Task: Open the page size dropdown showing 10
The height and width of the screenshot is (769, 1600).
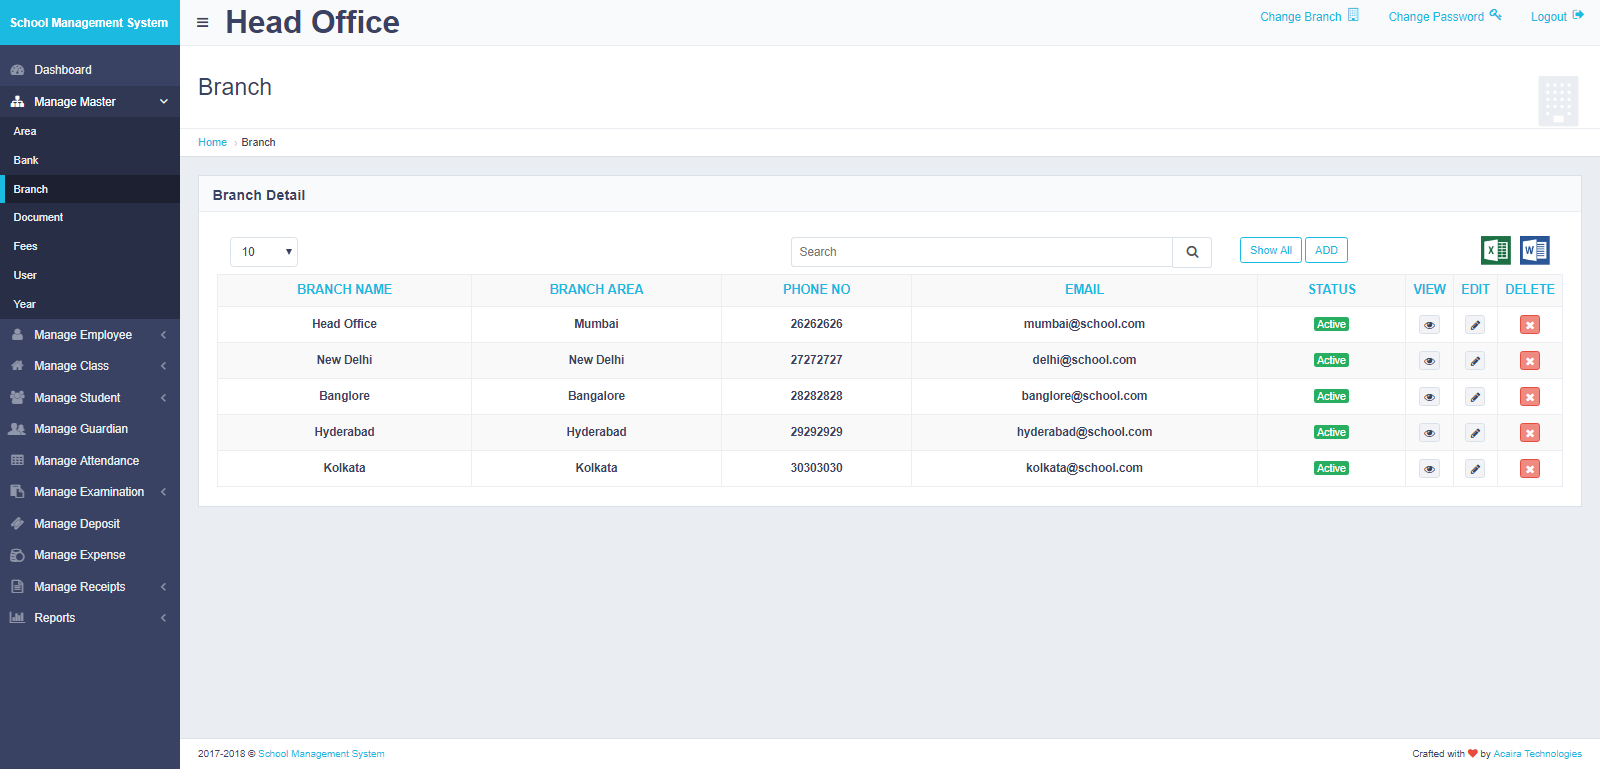Action: click(x=264, y=252)
